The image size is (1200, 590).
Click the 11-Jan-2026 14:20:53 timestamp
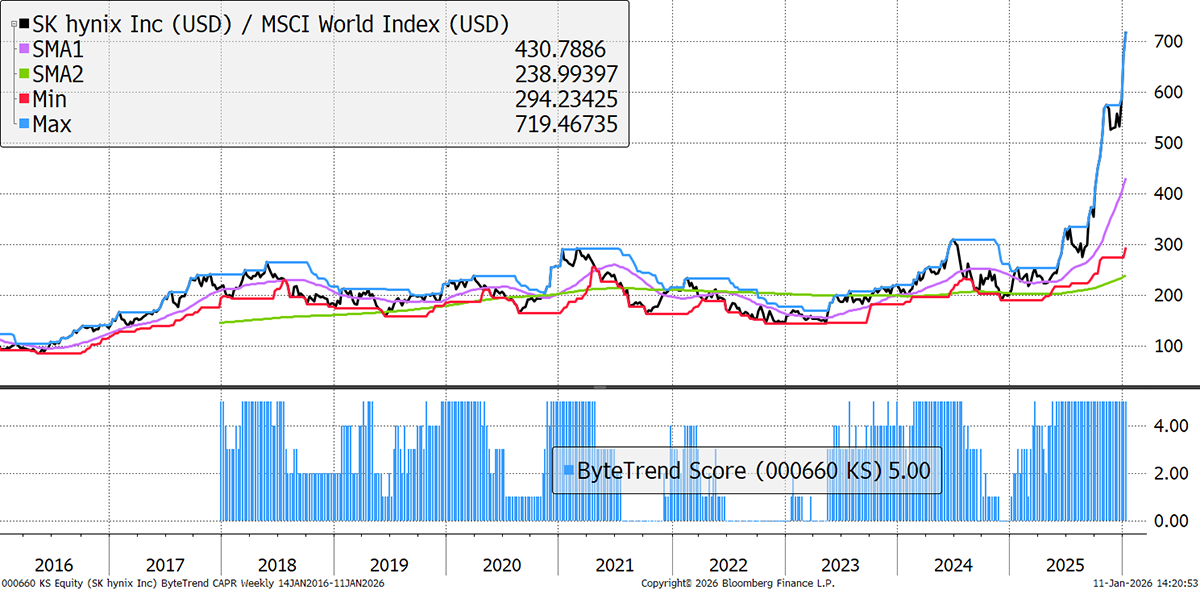point(1146,583)
